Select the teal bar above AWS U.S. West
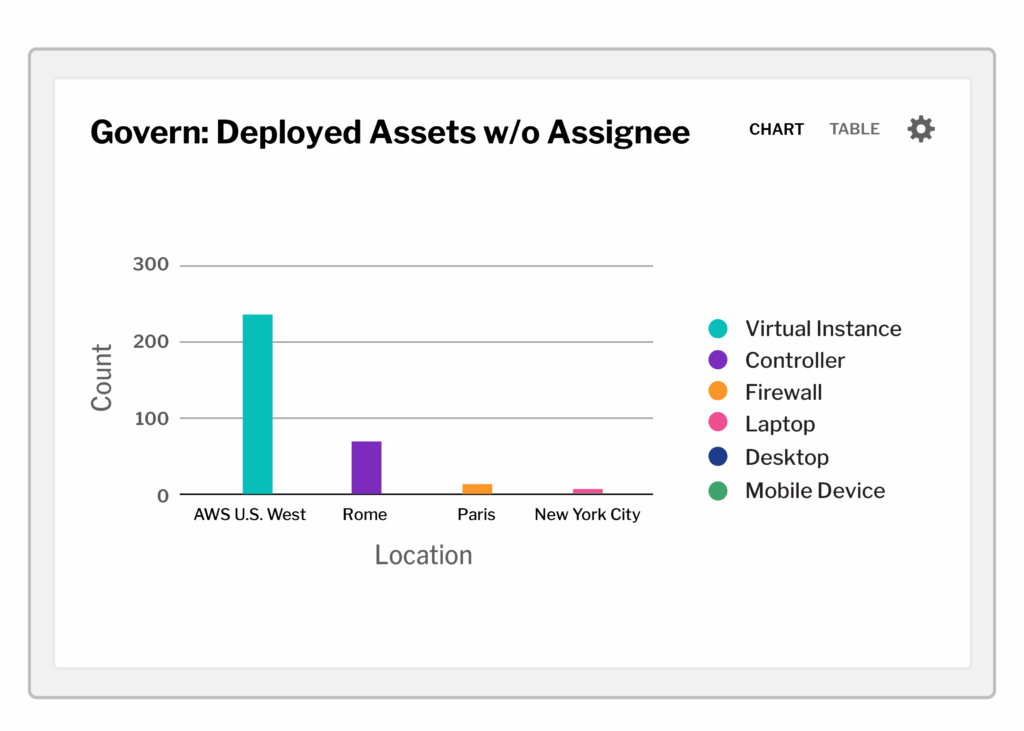The width and height of the screenshot is (1024, 731). (257, 400)
